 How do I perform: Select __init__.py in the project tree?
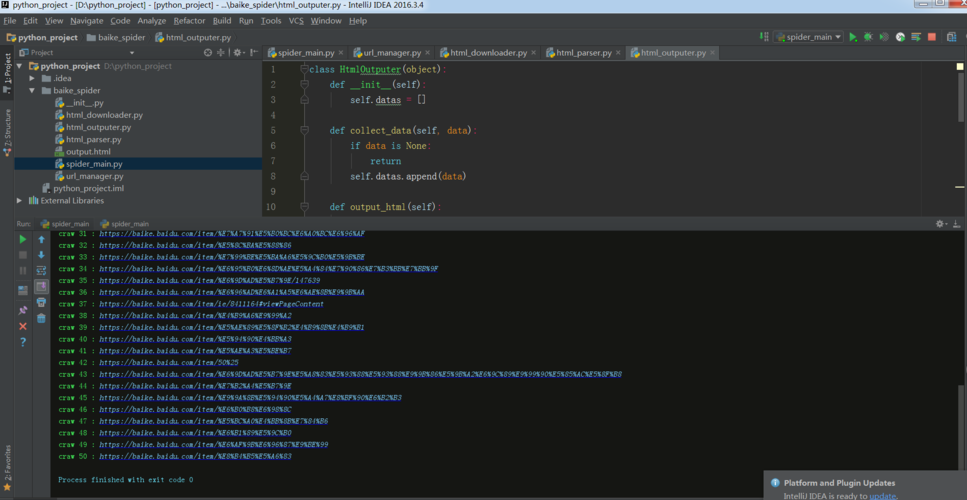tap(80, 103)
